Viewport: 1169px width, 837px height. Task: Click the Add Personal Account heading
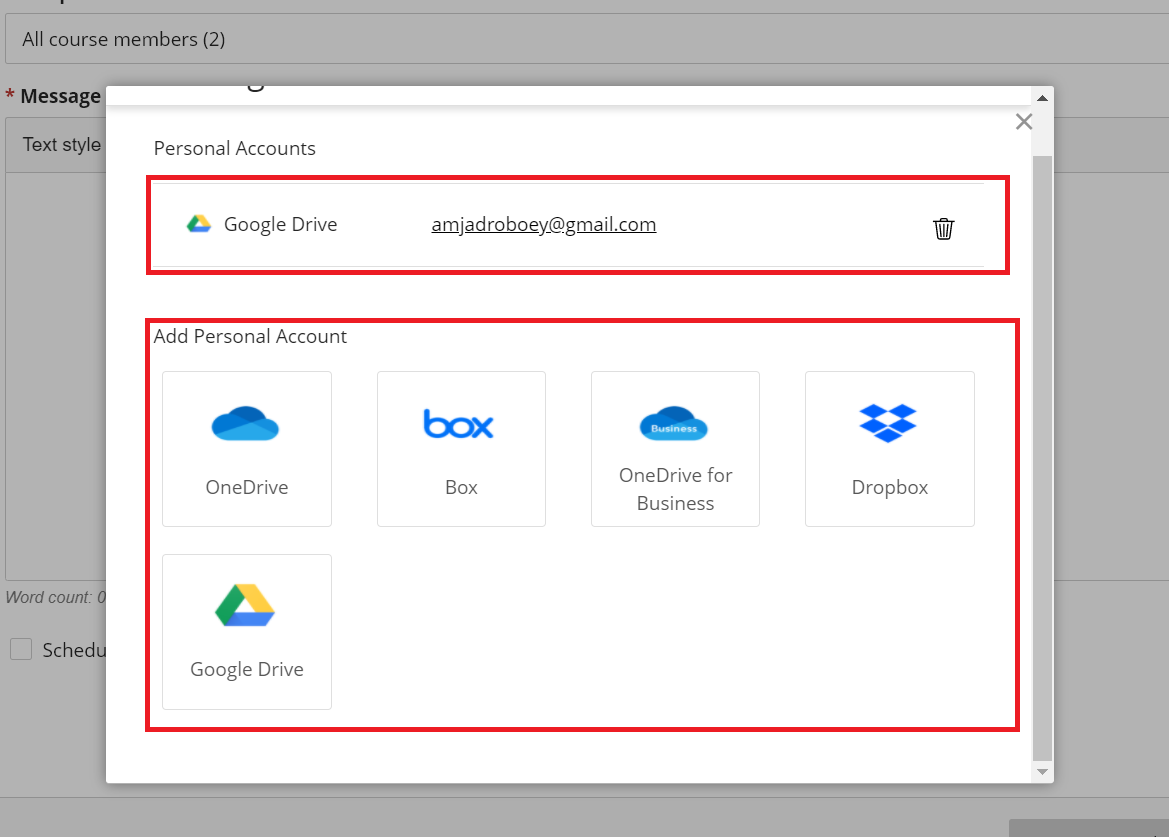pos(250,336)
